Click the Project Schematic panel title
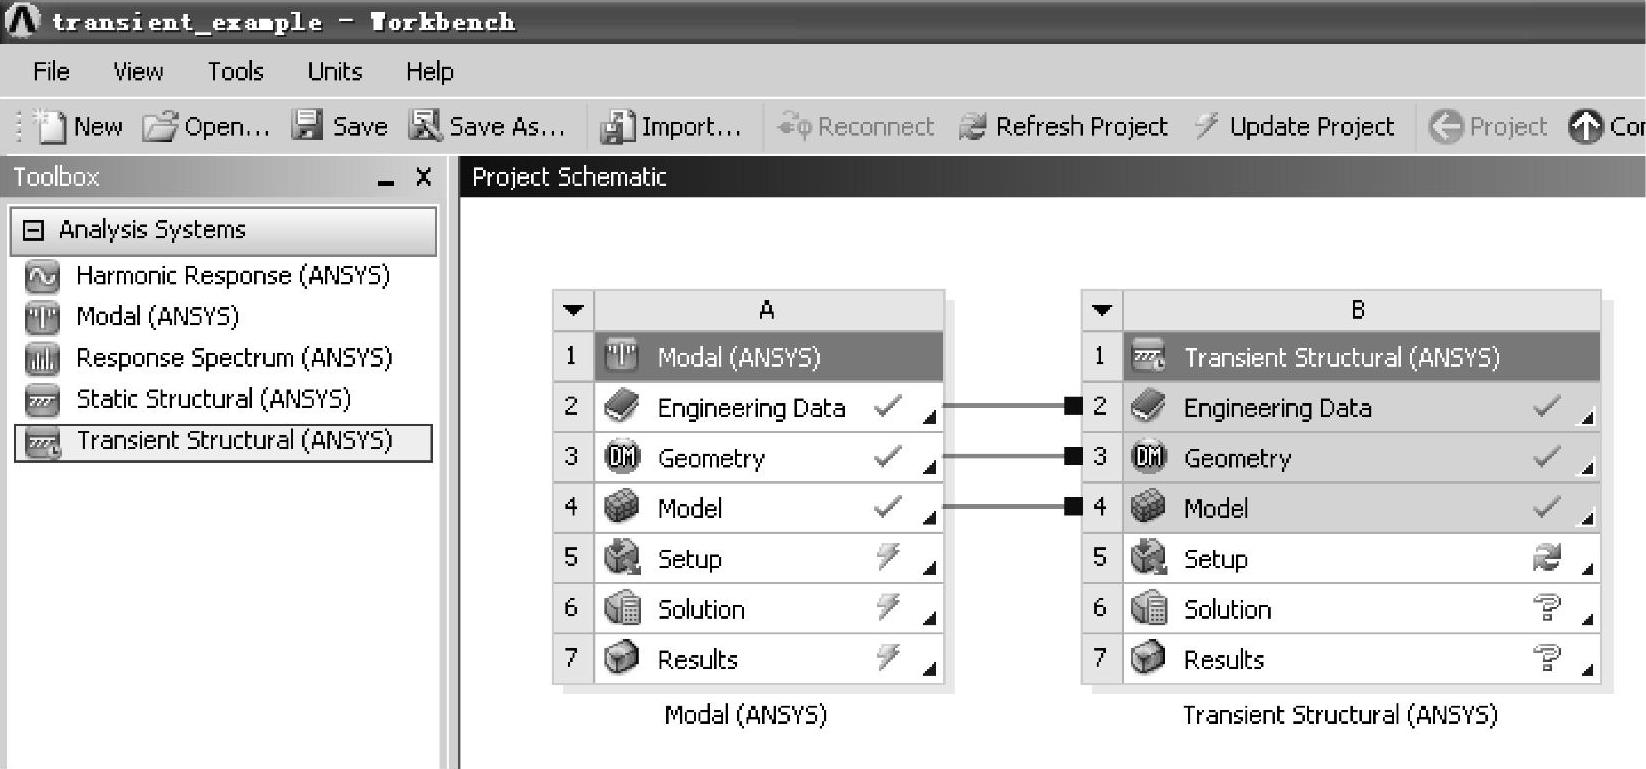The width and height of the screenshot is (1646, 769). [x=569, y=177]
